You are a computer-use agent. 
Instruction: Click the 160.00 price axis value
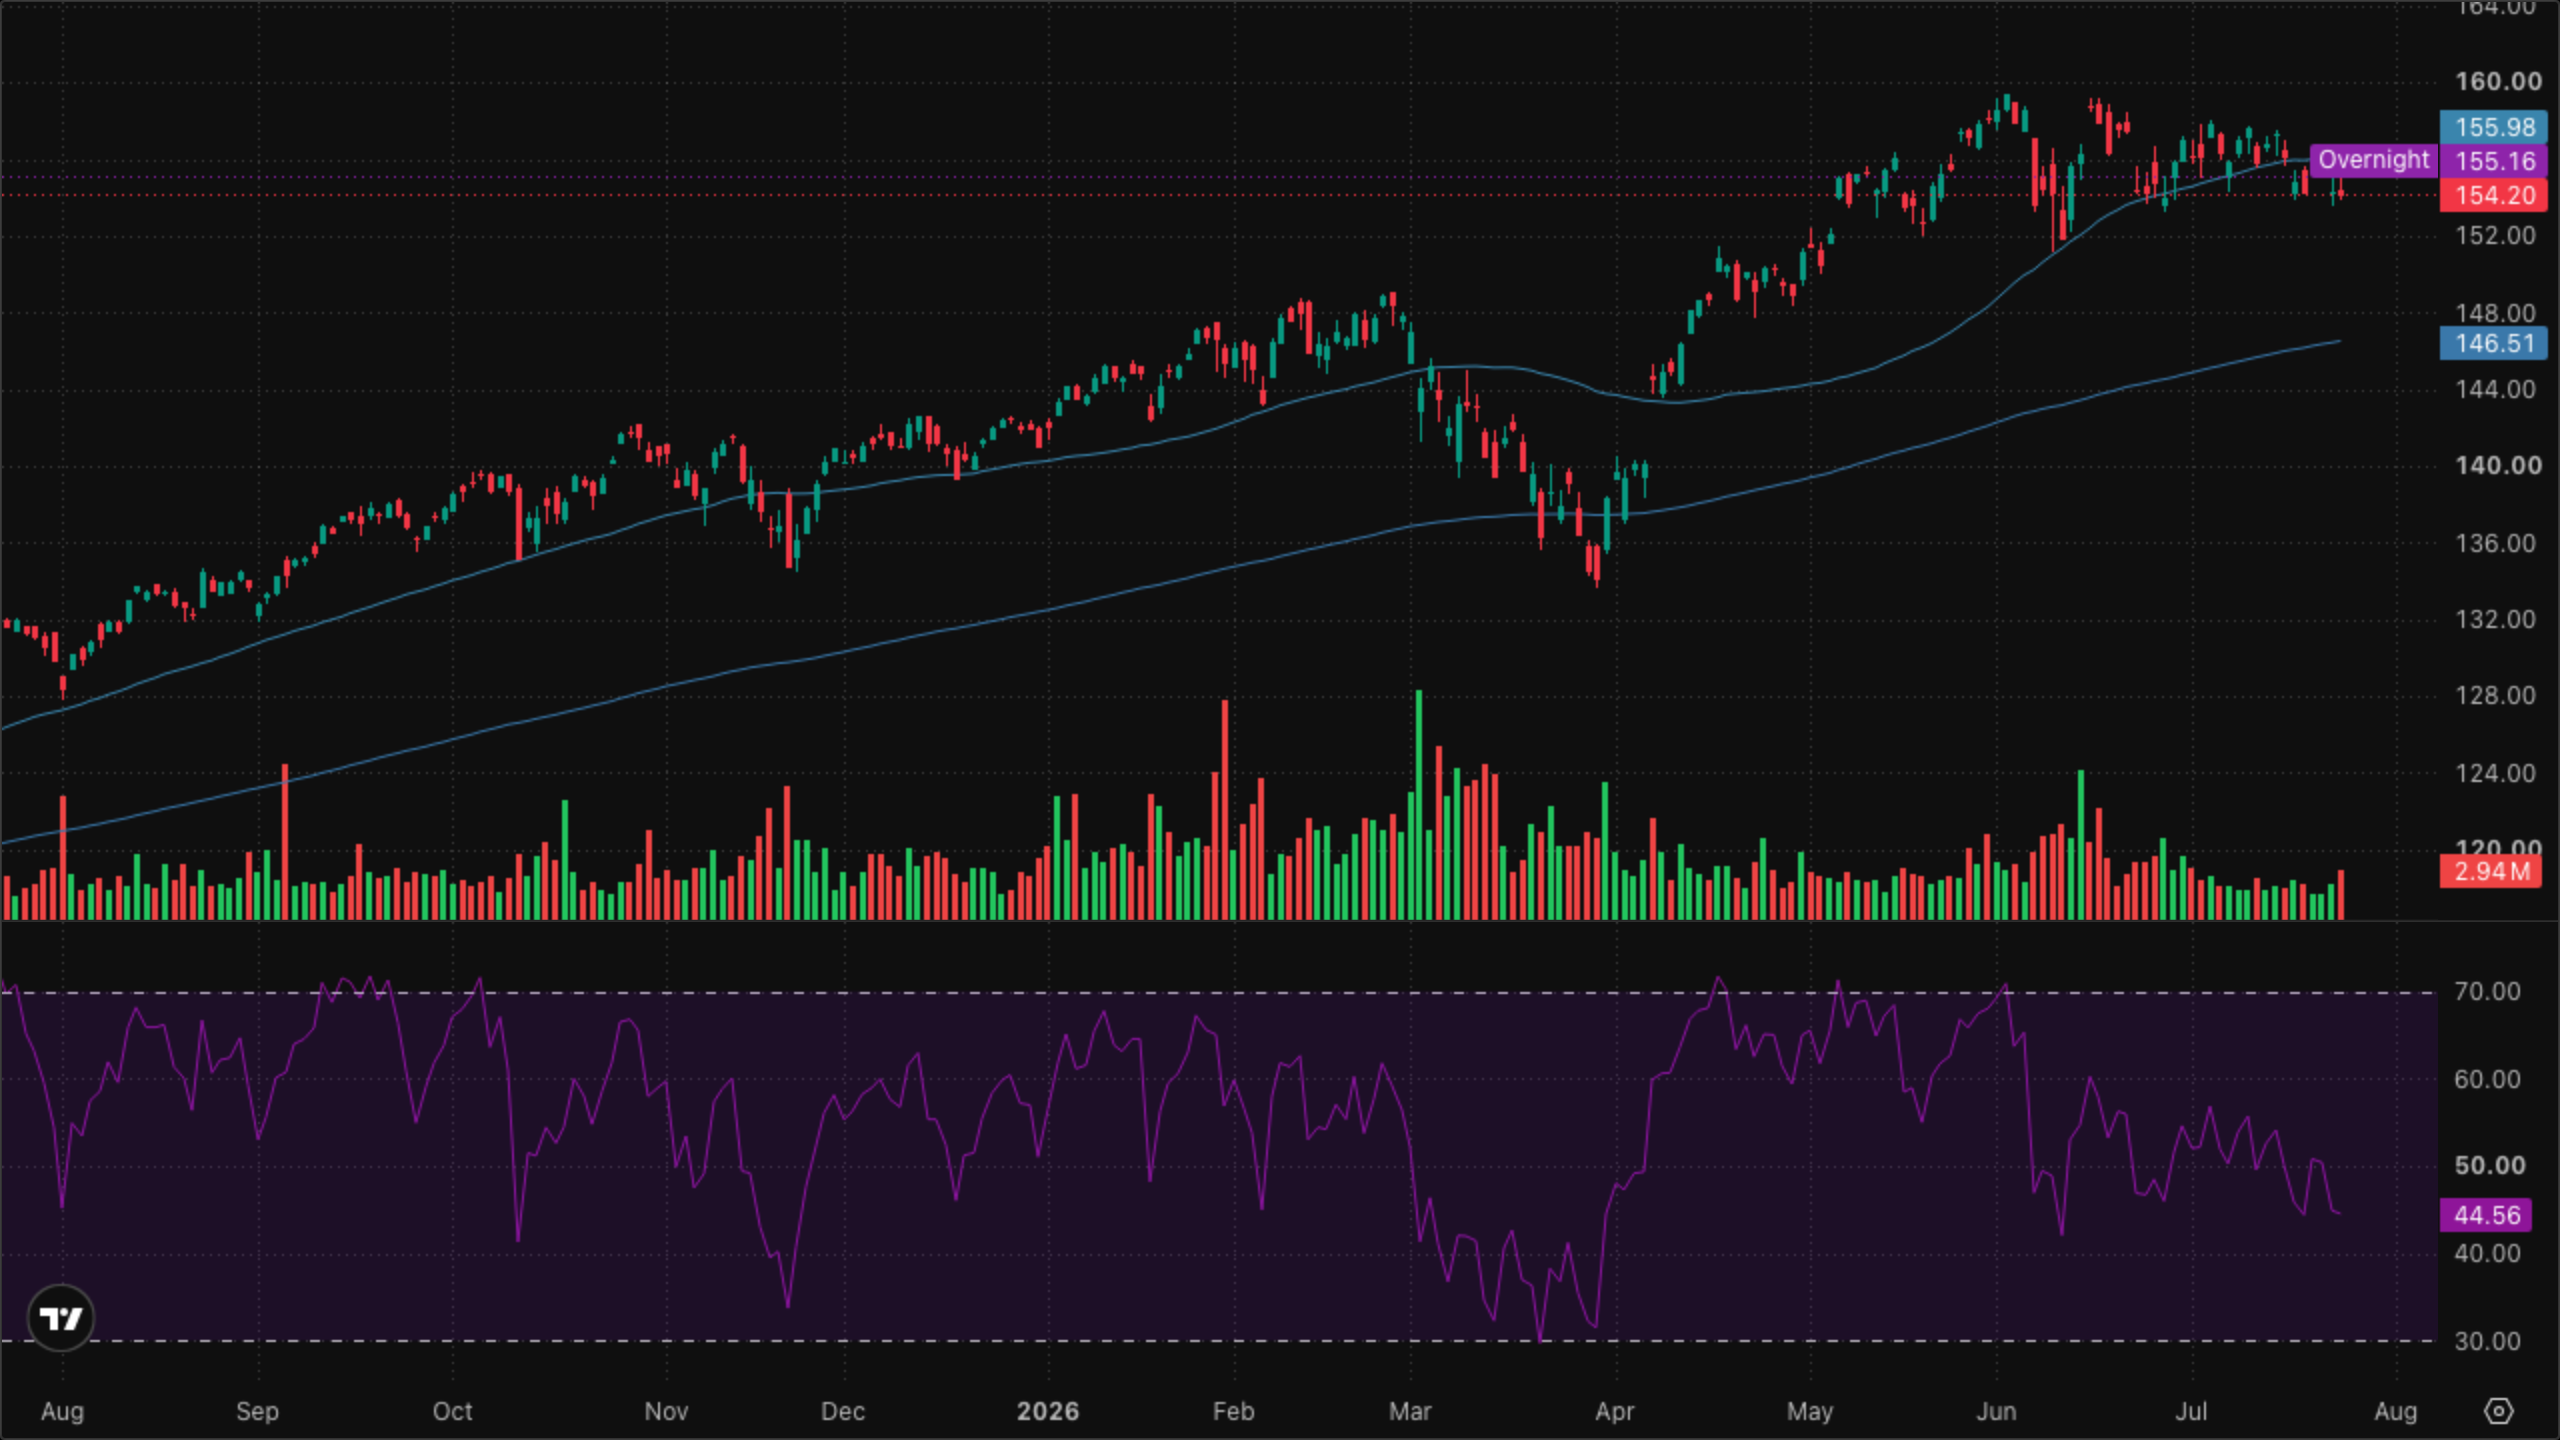coord(2498,81)
